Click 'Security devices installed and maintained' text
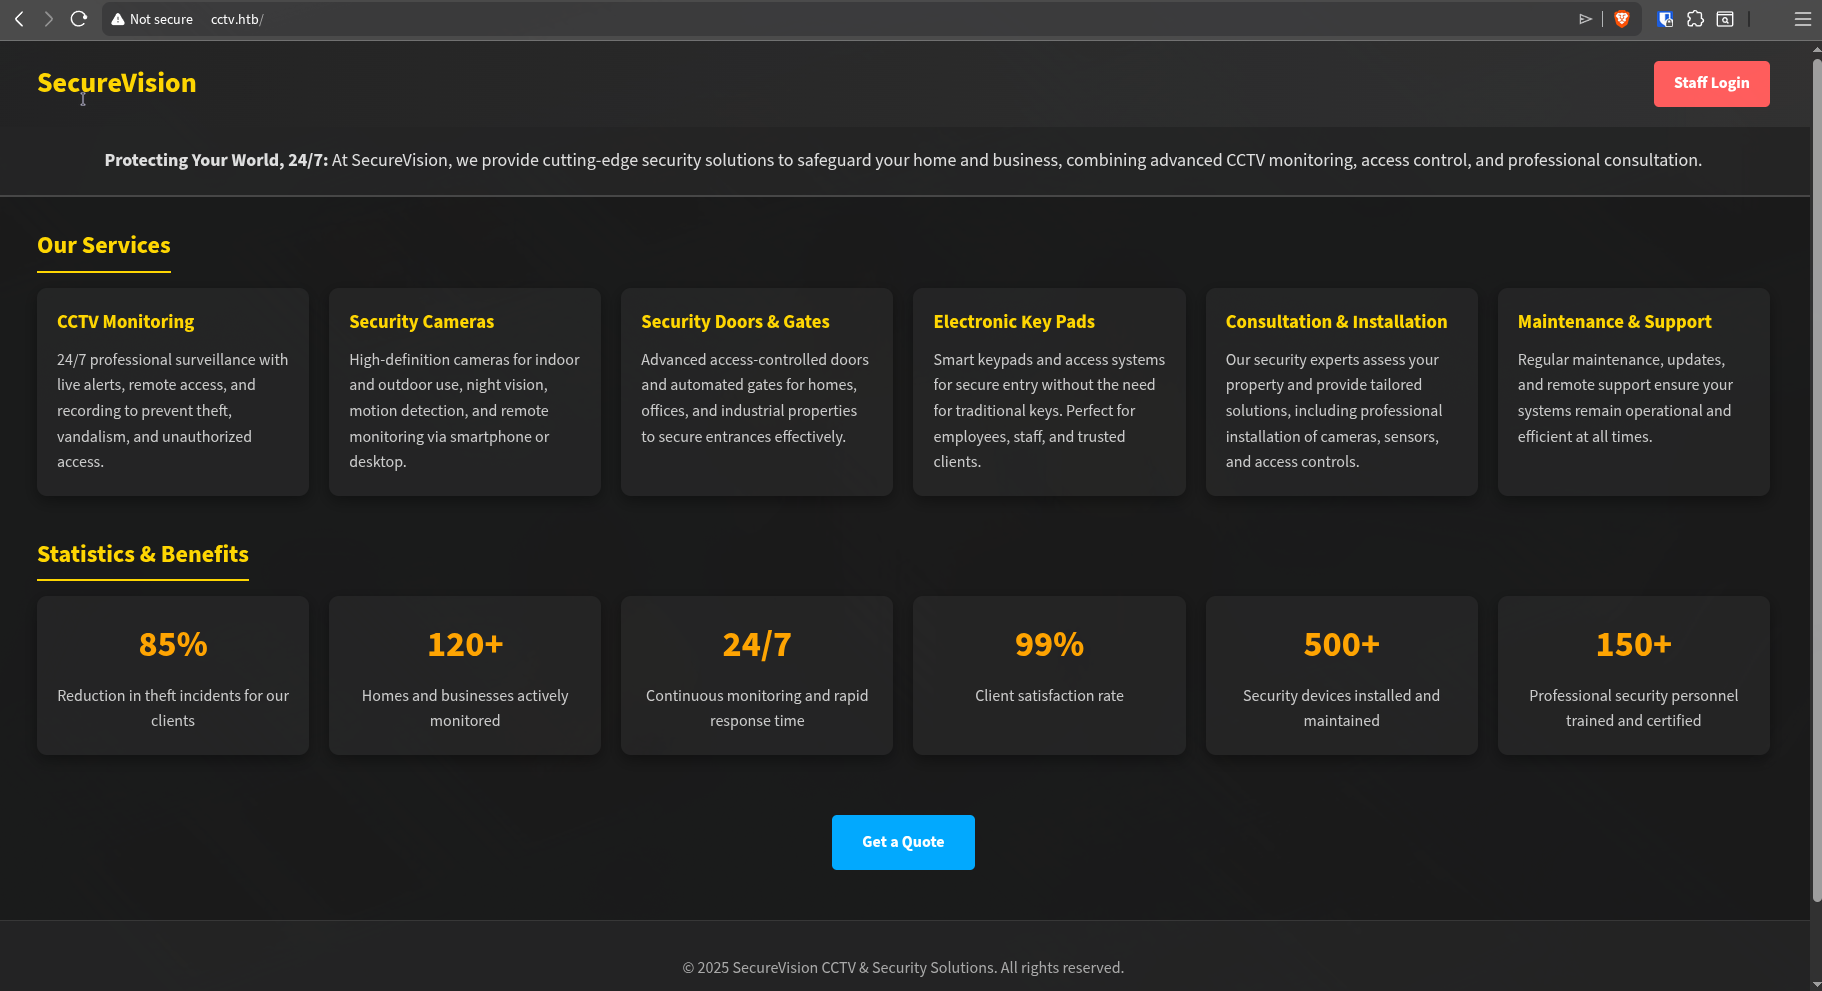 pyautogui.click(x=1341, y=708)
